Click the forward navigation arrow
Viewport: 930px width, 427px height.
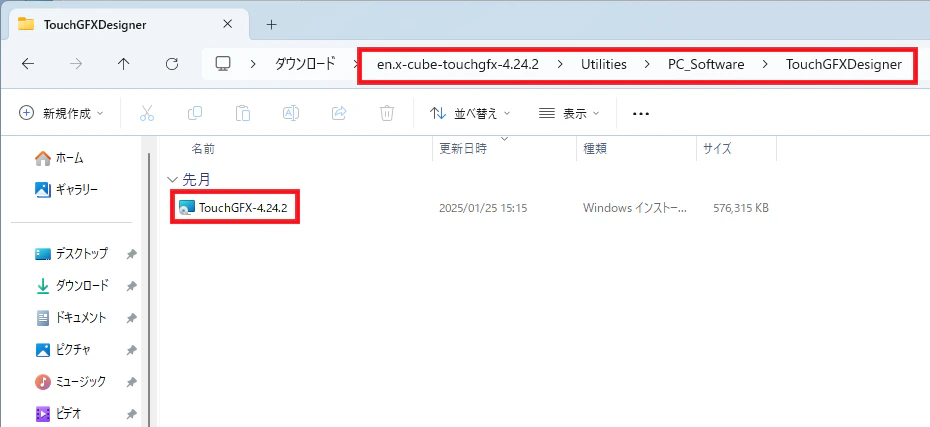(76, 64)
